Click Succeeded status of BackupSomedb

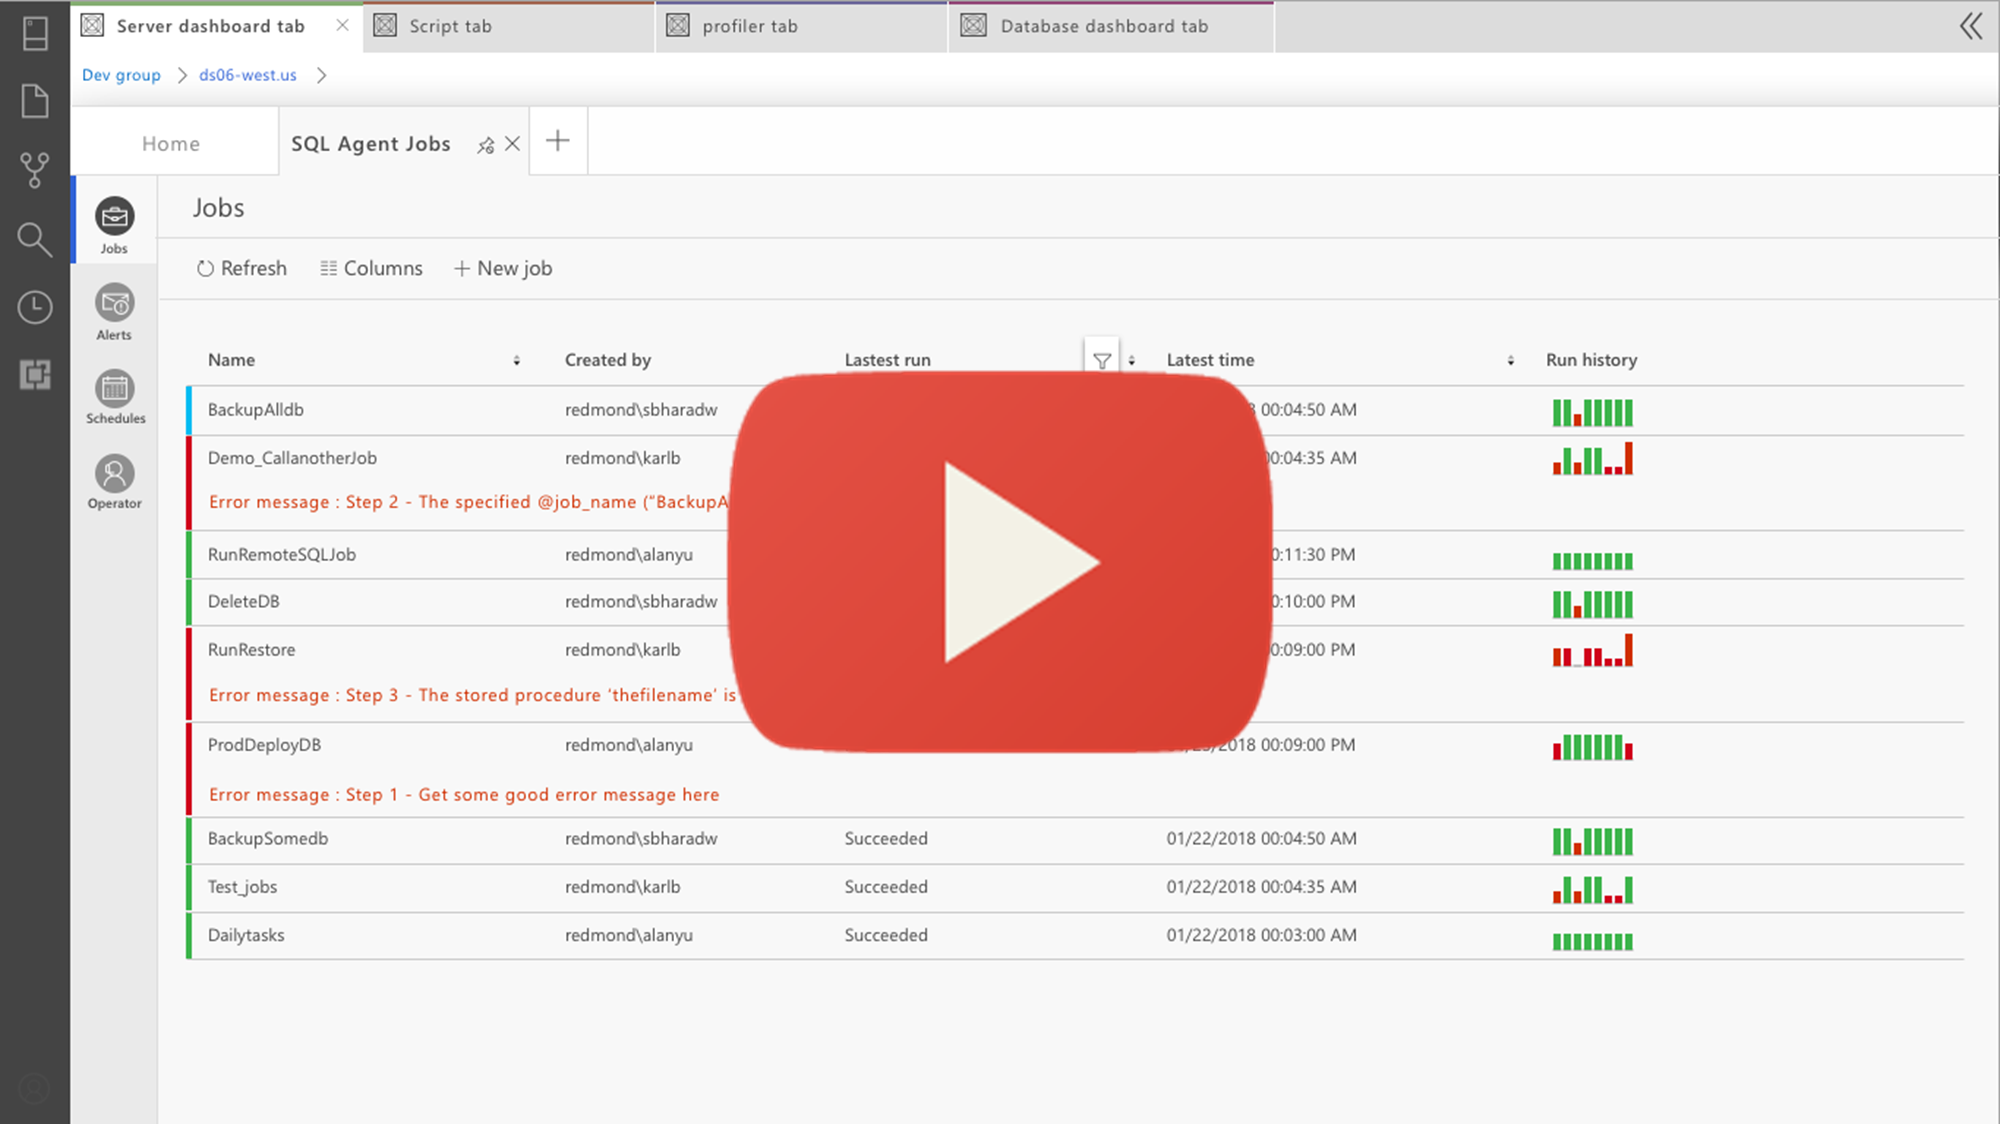pyautogui.click(x=886, y=839)
